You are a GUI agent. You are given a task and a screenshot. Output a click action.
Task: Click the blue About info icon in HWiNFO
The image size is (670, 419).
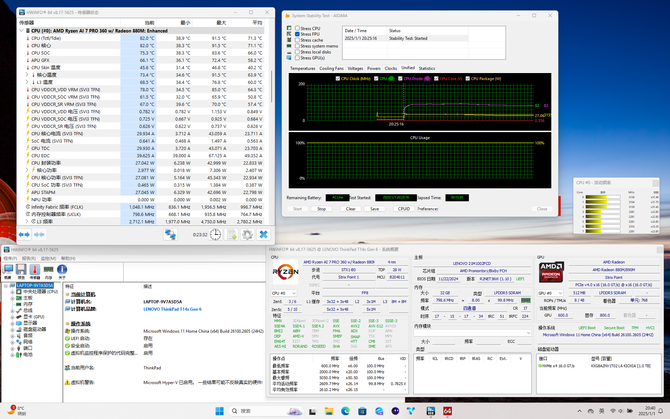click(x=62, y=270)
